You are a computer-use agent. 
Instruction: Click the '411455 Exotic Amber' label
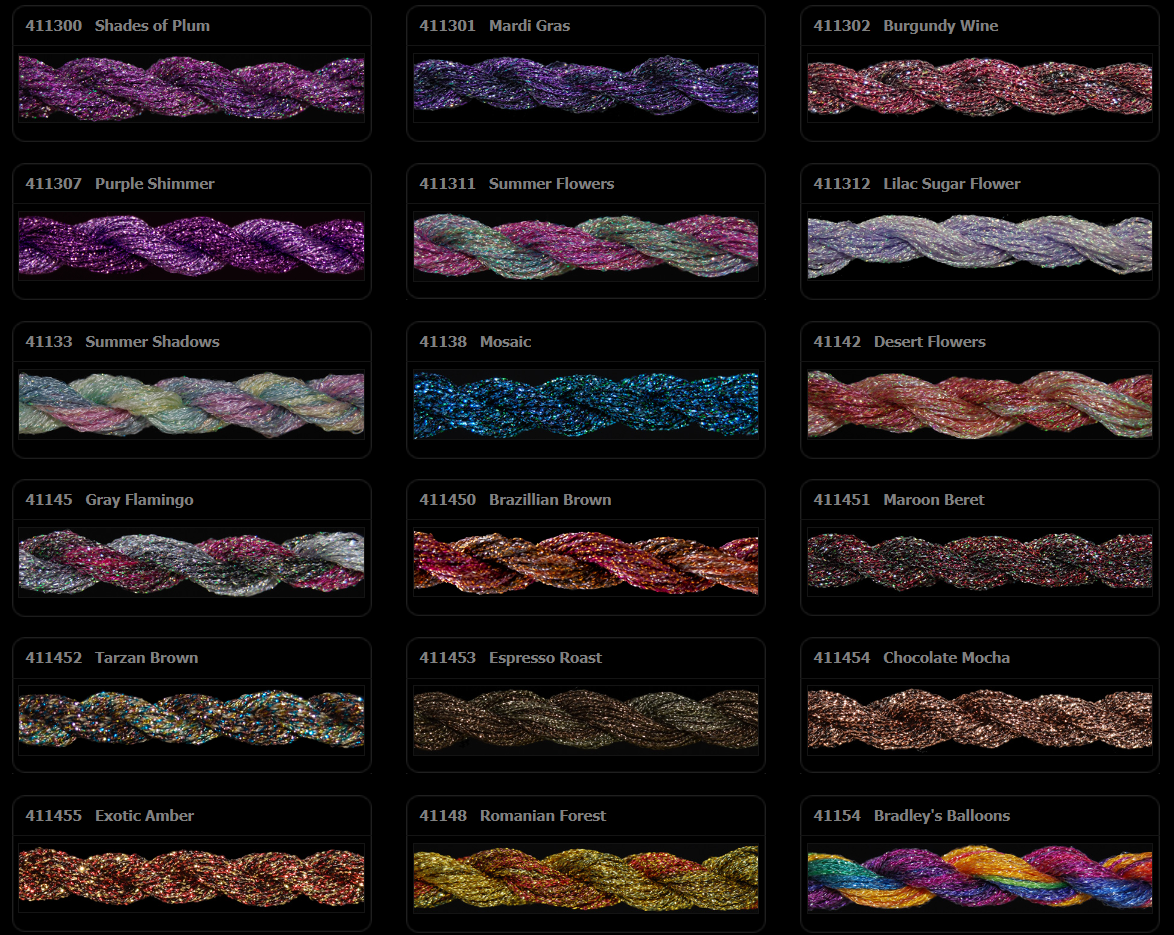tap(110, 815)
